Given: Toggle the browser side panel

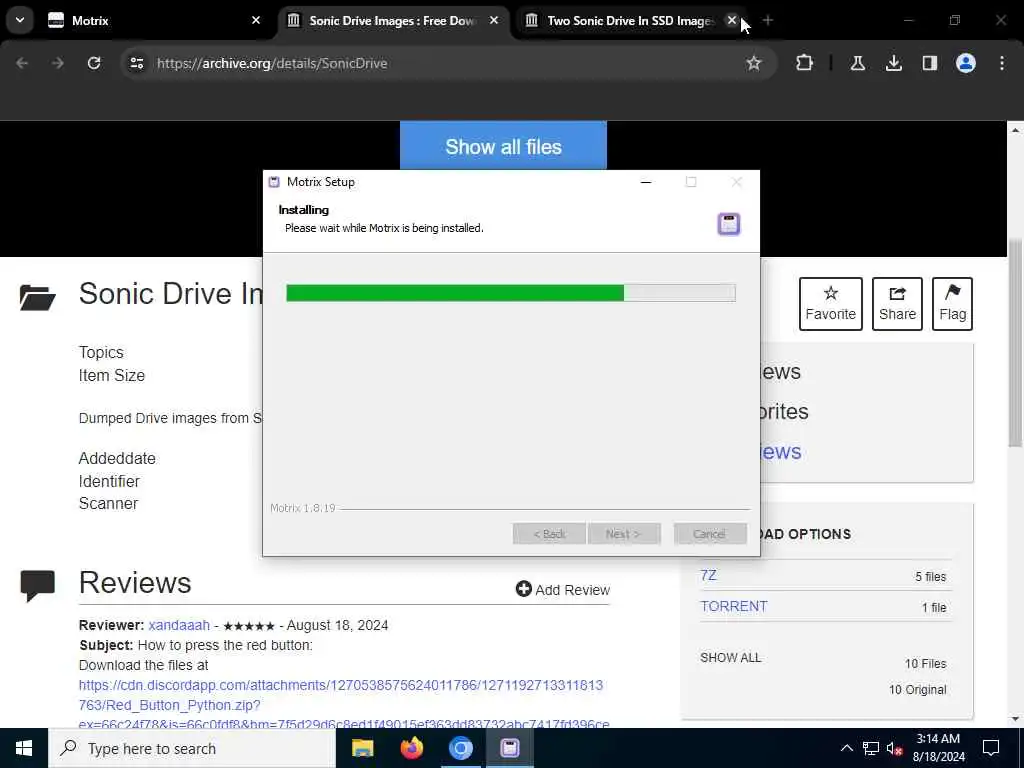Looking at the screenshot, I should pyautogui.click(x=929, y=63).
